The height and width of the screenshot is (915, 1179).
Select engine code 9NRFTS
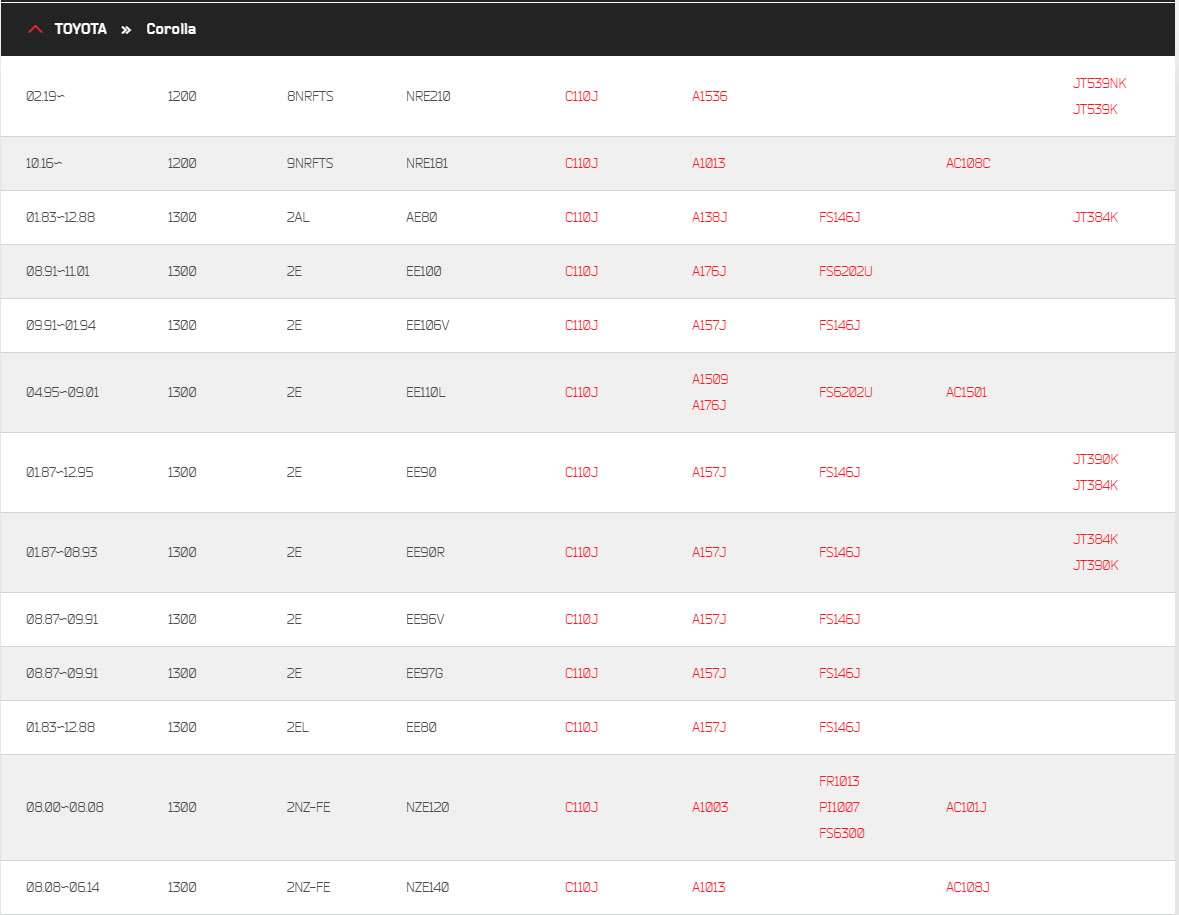coord(310,163)
